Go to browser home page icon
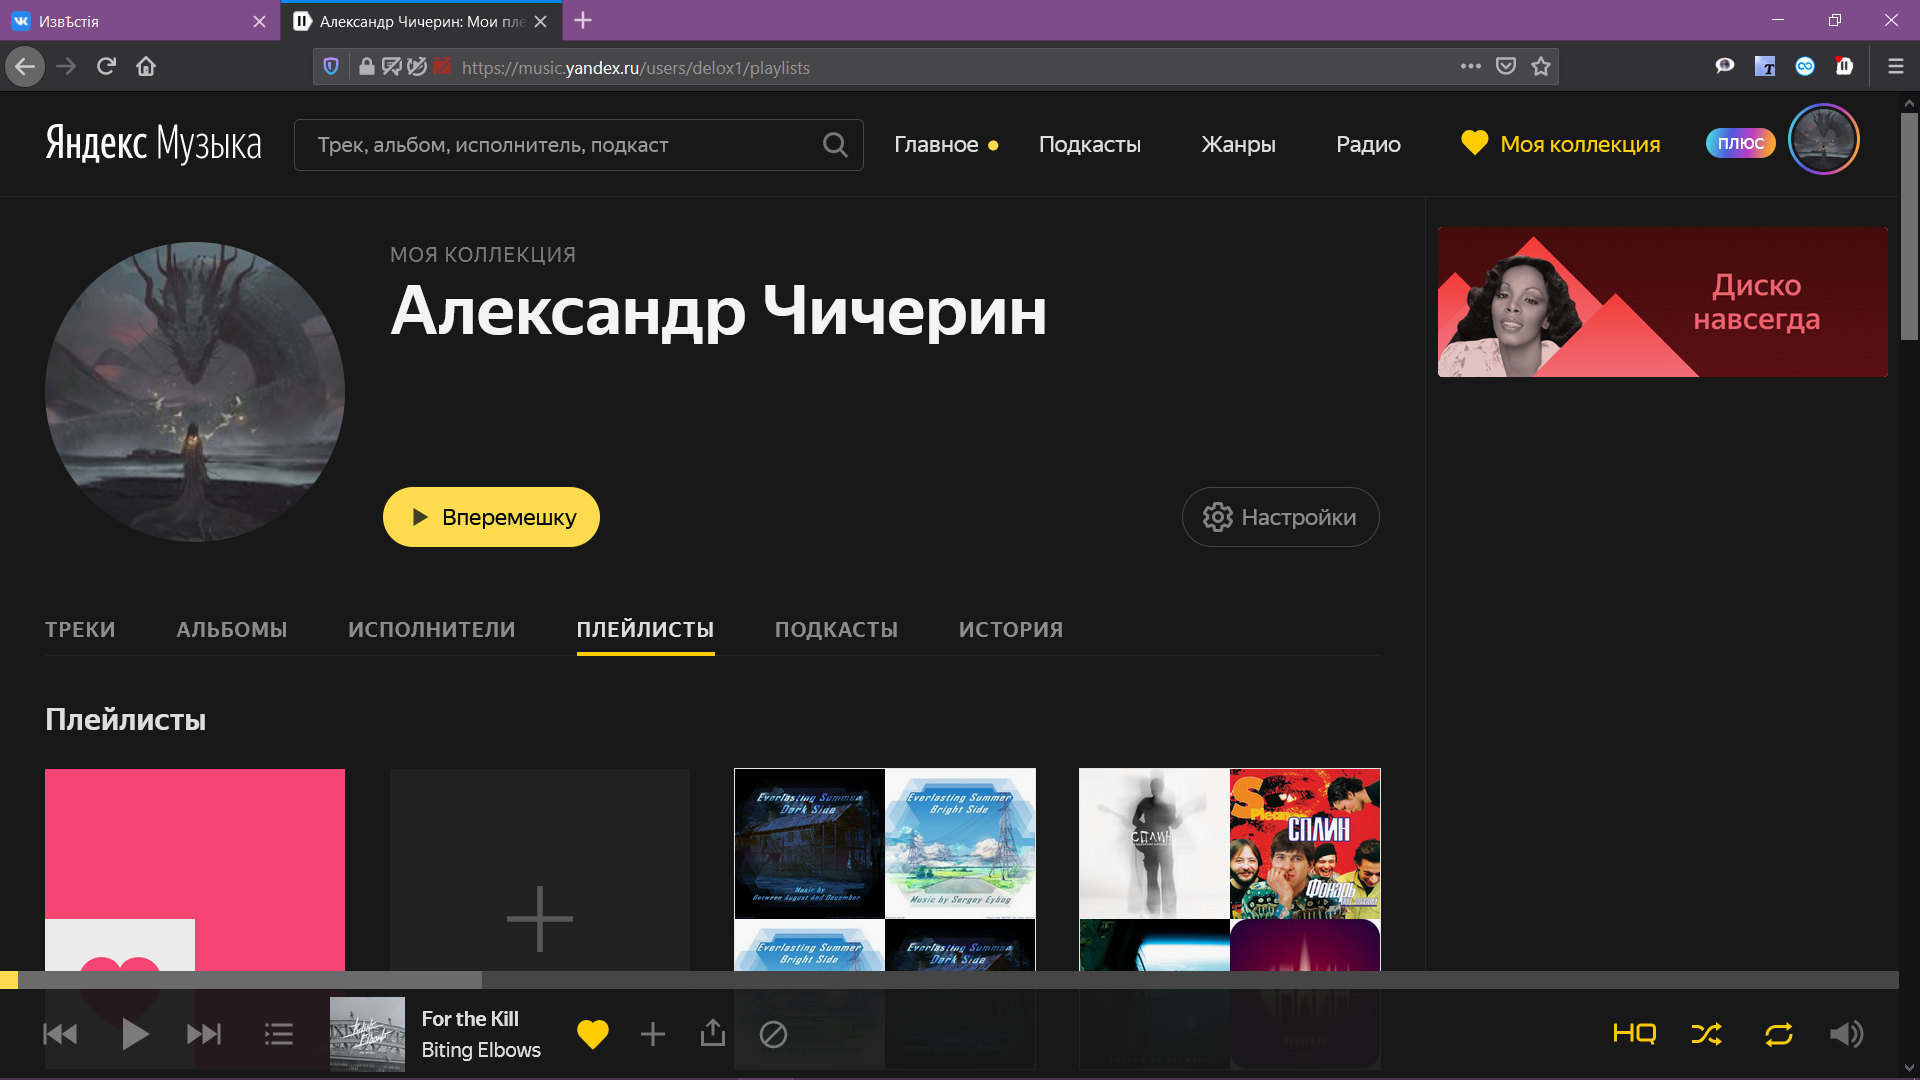The width and height of the screenshot is (1920, 1080). [146, 67]
